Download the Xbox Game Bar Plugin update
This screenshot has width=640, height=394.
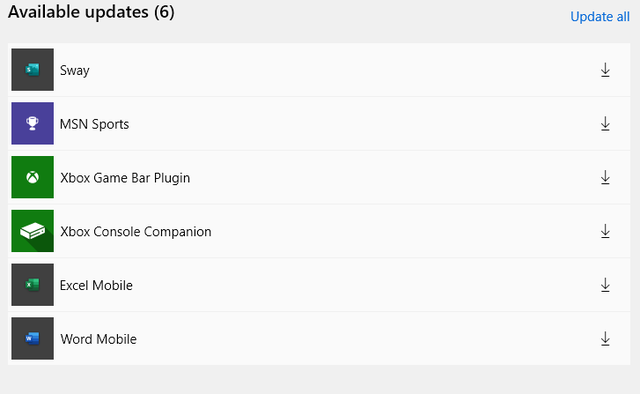pos(605,178)
